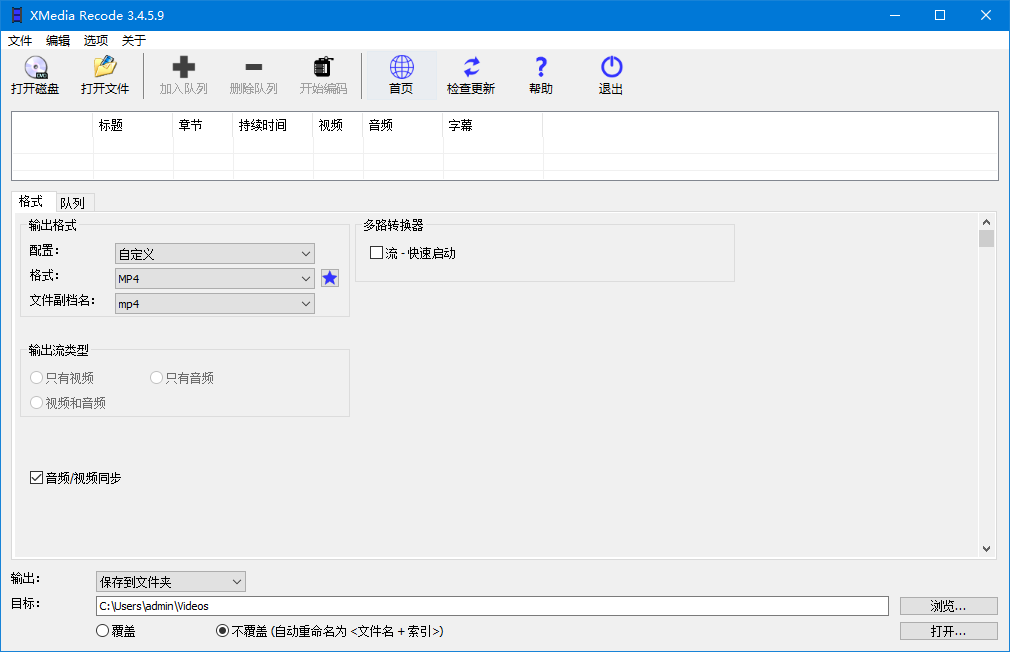Click the scrollbar down arrow
This screenshot has height=652, width=1010.
click(986, 549)
